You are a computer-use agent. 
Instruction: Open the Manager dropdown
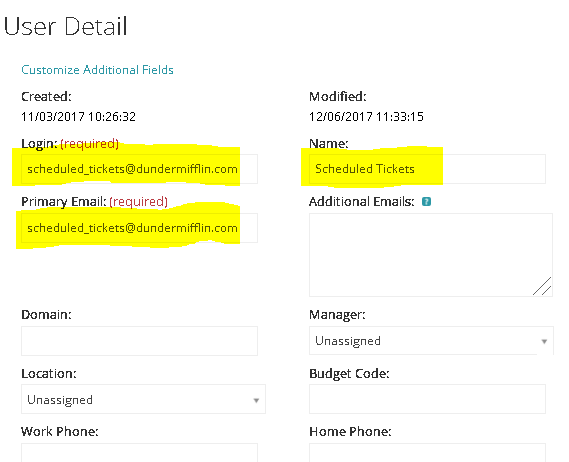[431, 340]
